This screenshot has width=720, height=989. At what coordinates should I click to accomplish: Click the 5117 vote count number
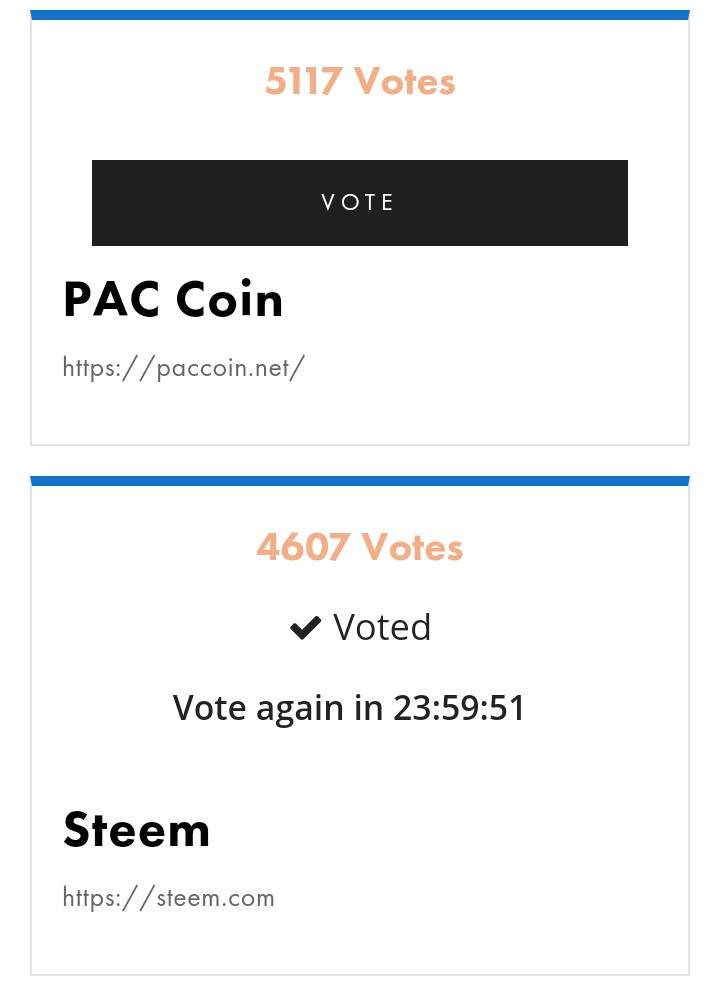[x=303, y=82]
